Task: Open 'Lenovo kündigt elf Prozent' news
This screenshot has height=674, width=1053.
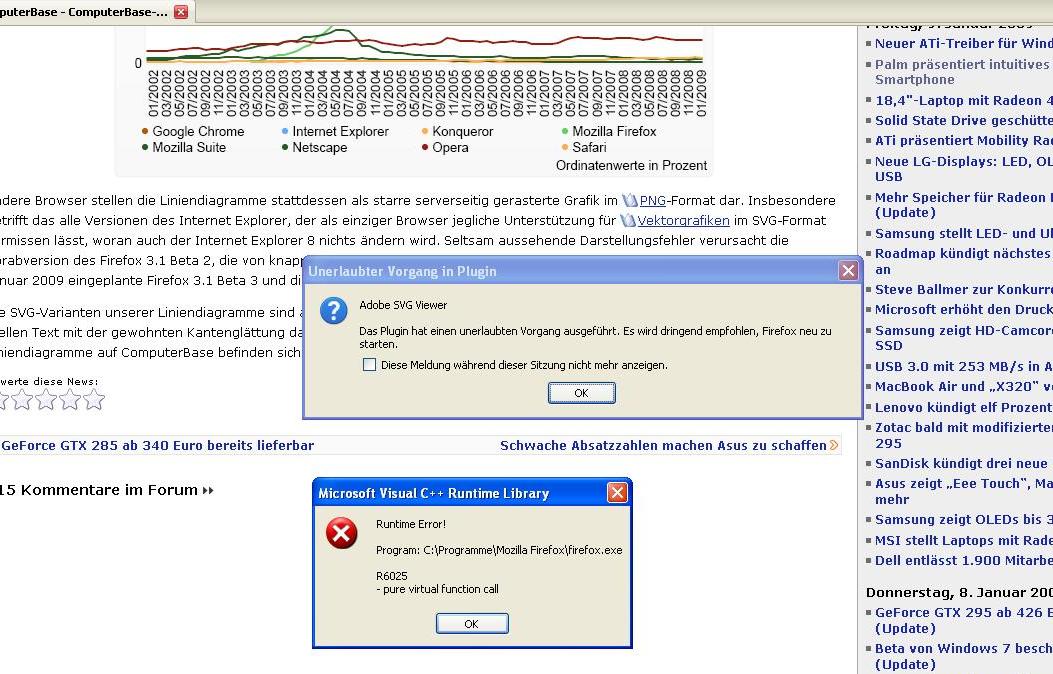Action: 964,407
